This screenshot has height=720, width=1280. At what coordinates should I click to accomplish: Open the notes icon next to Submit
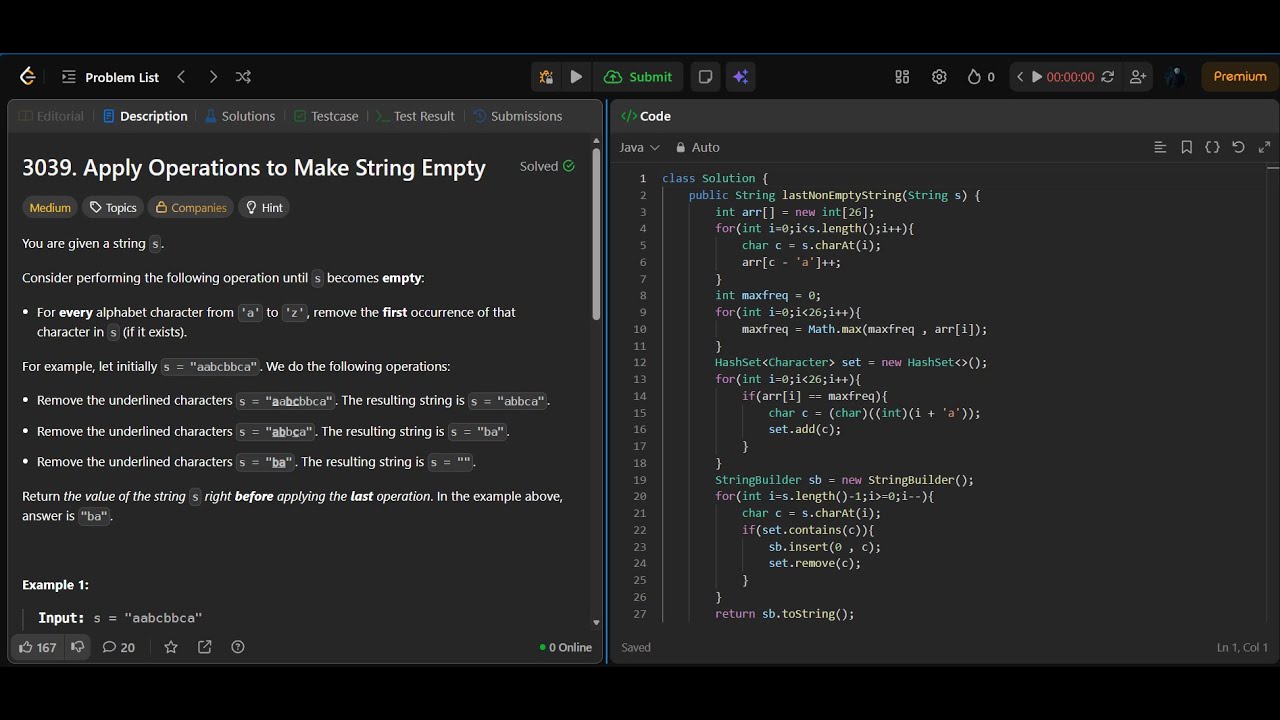[705, 77]
